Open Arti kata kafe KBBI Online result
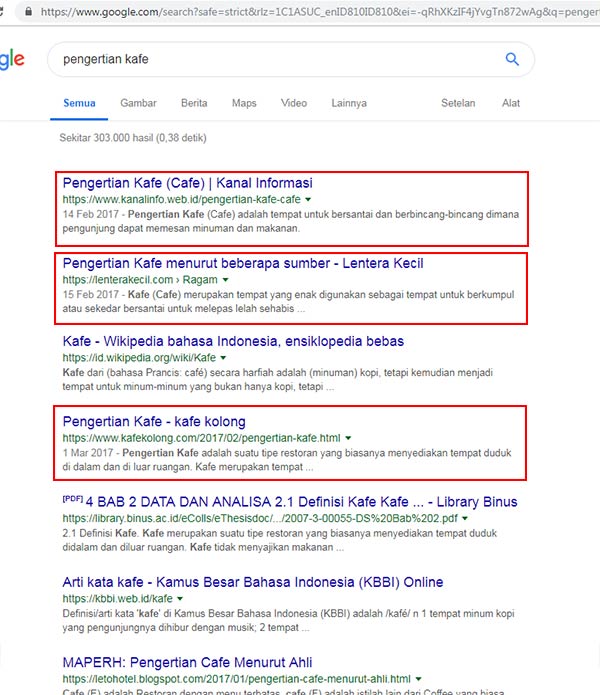Image resolution: width=600 pixels, height=695 pixels. 253,582
